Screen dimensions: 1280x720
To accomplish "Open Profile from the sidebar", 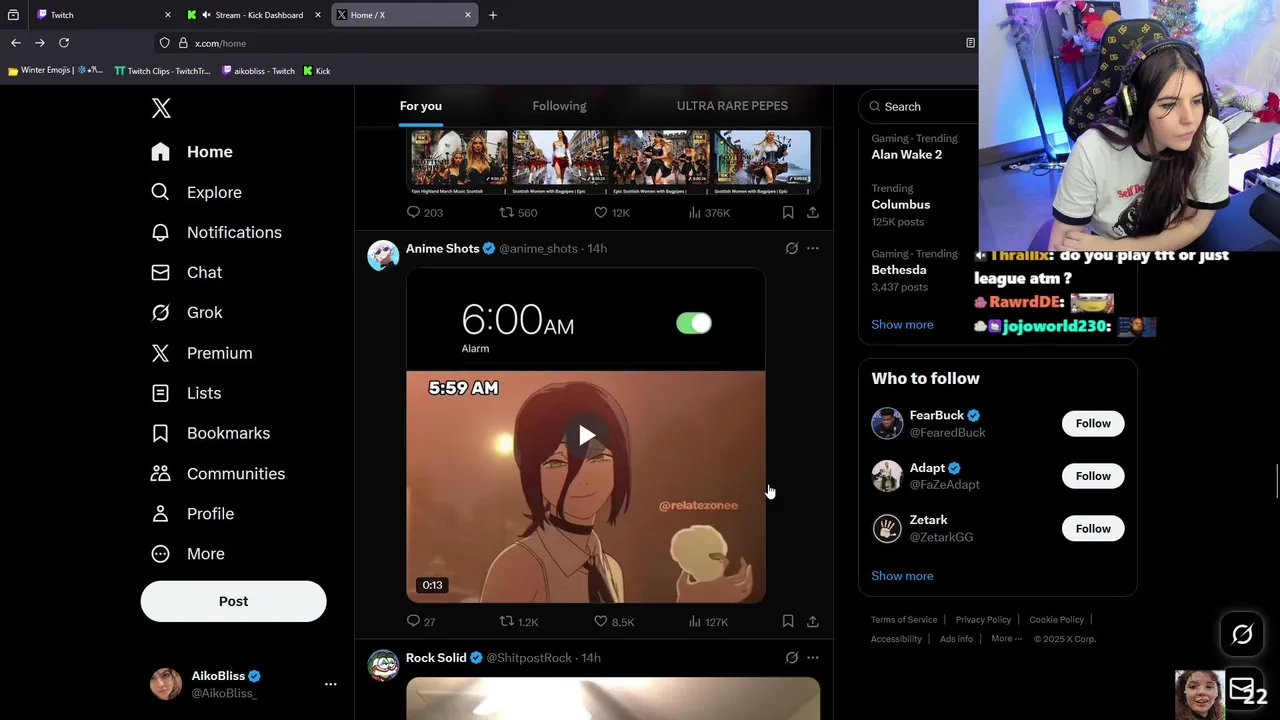I will point(192,513).
